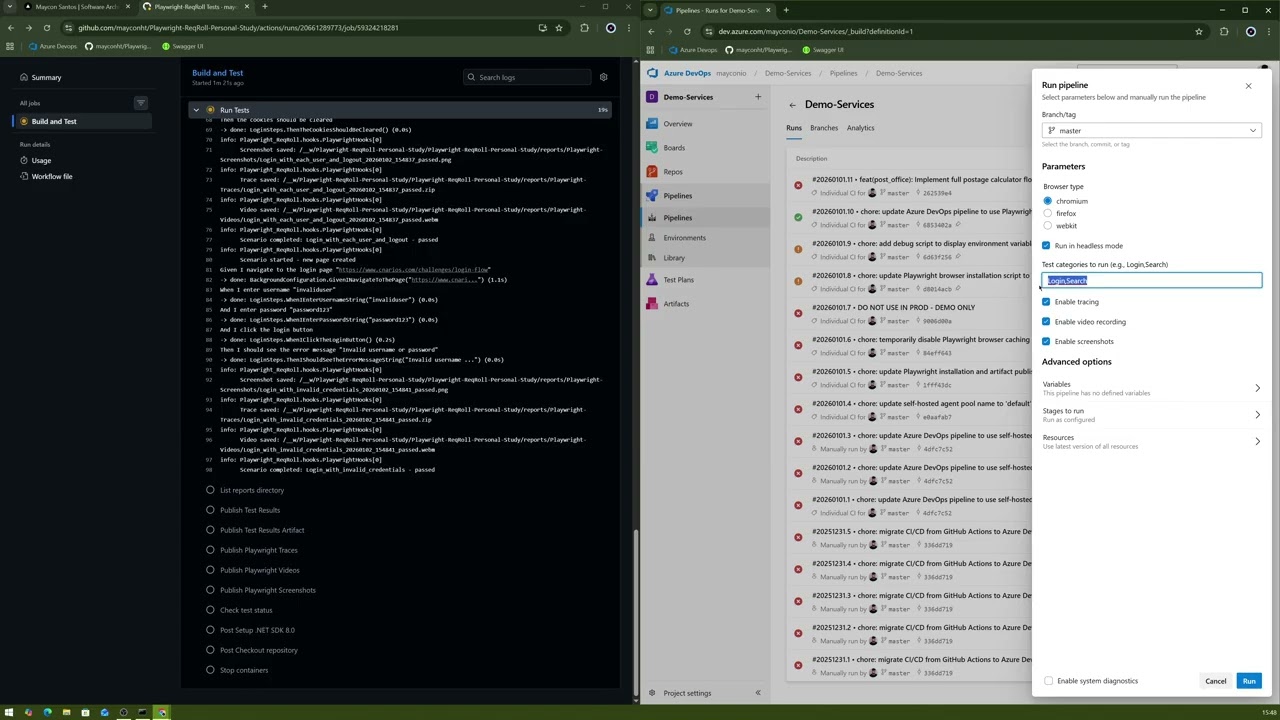1280x720 pixels.
Task: Open the Summary page in GitHub sidebar
Action: [46, 77]
